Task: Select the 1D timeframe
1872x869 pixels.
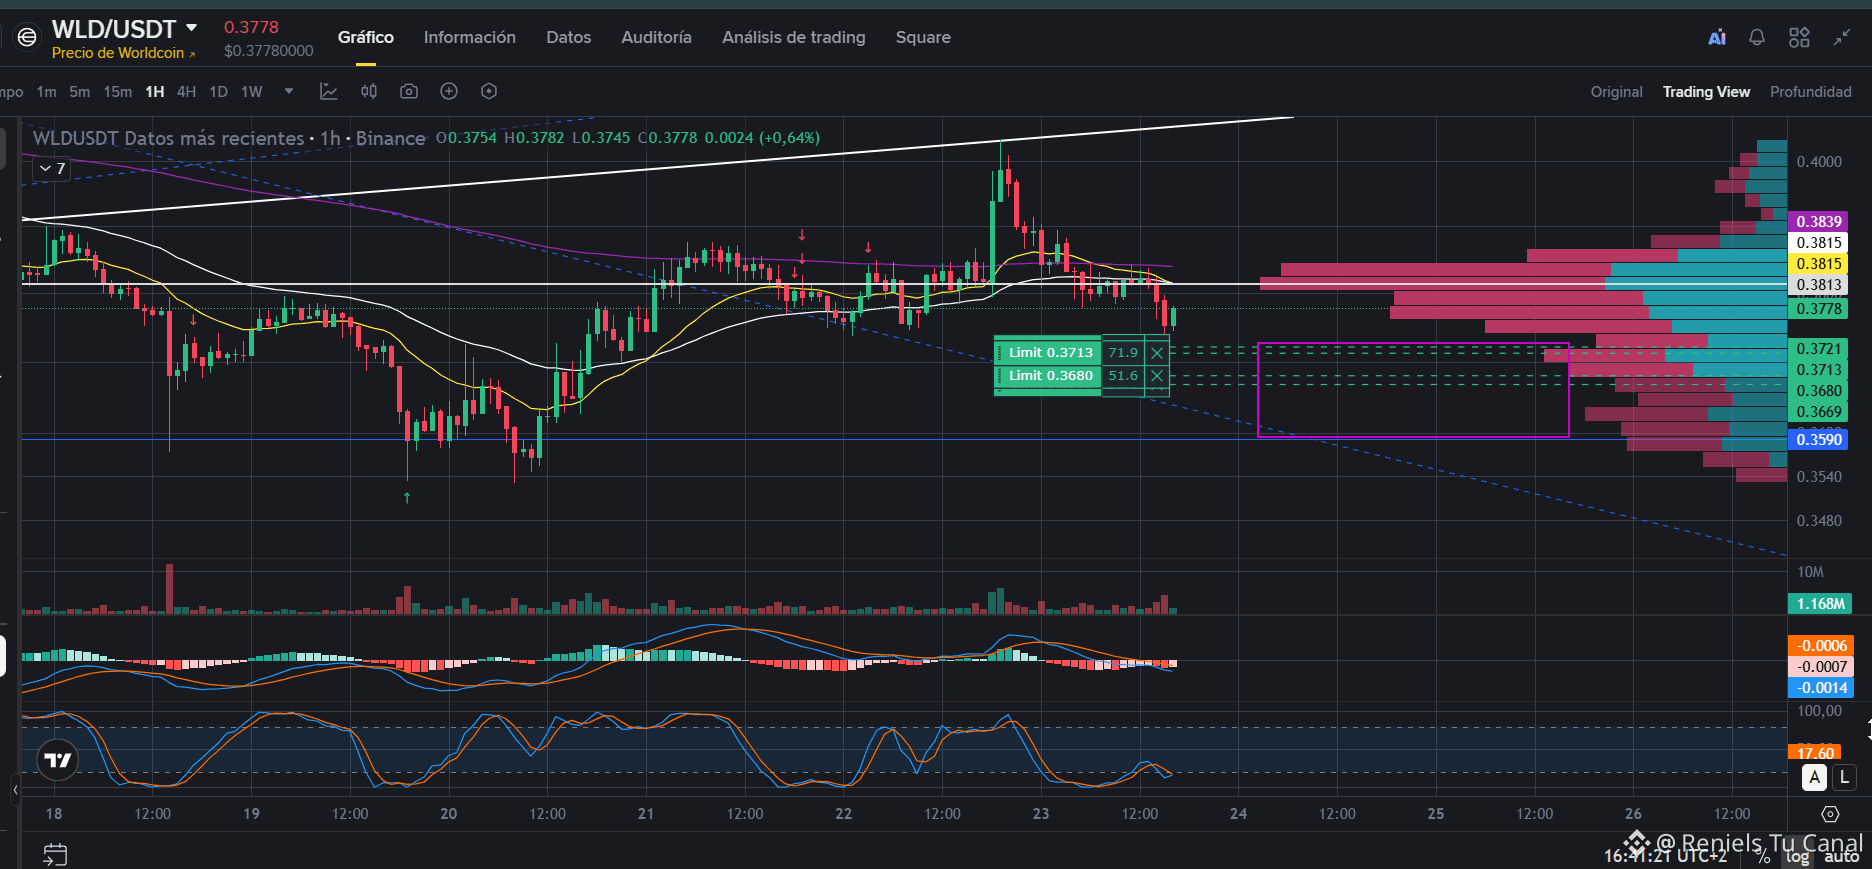Action: coord(218,92)
